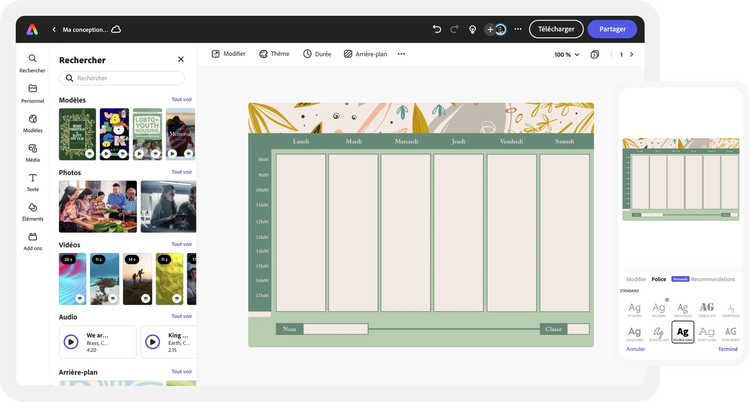The width and height of the screenshot is (750, 402).
Task: Open the toolbar overflow menu after Arrière-plan
Action: tap(401, 54)
